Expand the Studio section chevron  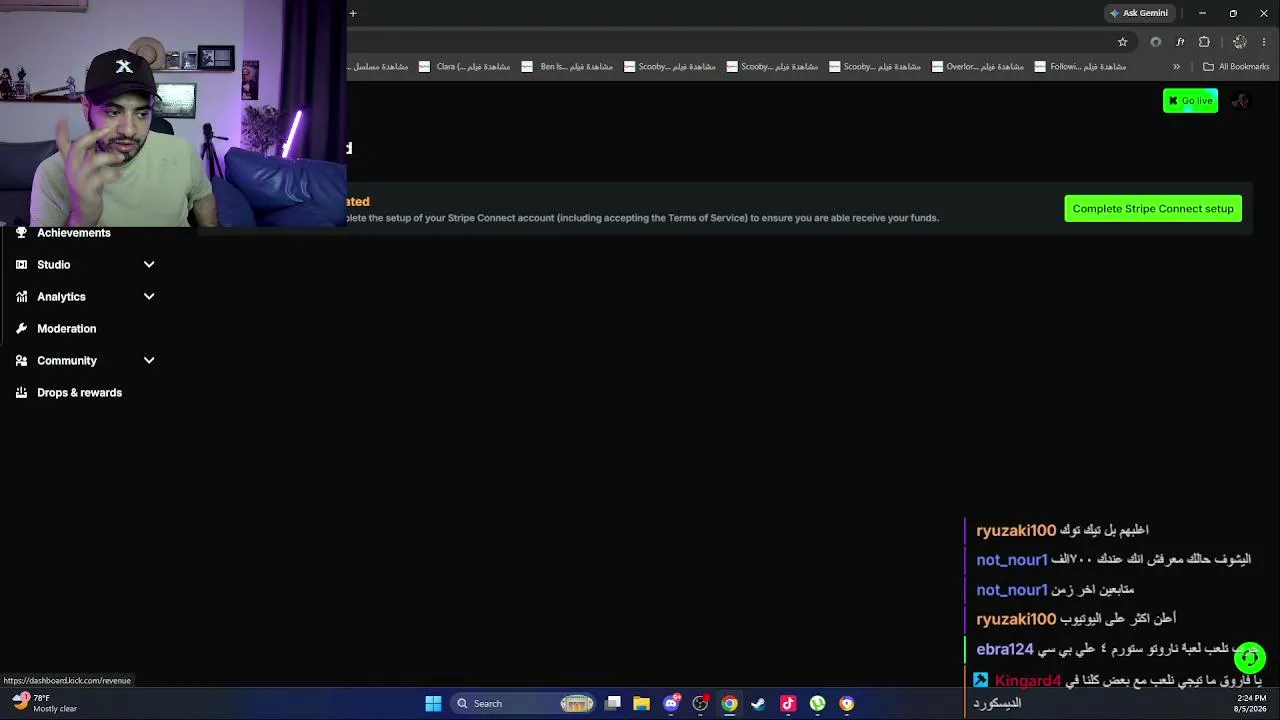149,265
